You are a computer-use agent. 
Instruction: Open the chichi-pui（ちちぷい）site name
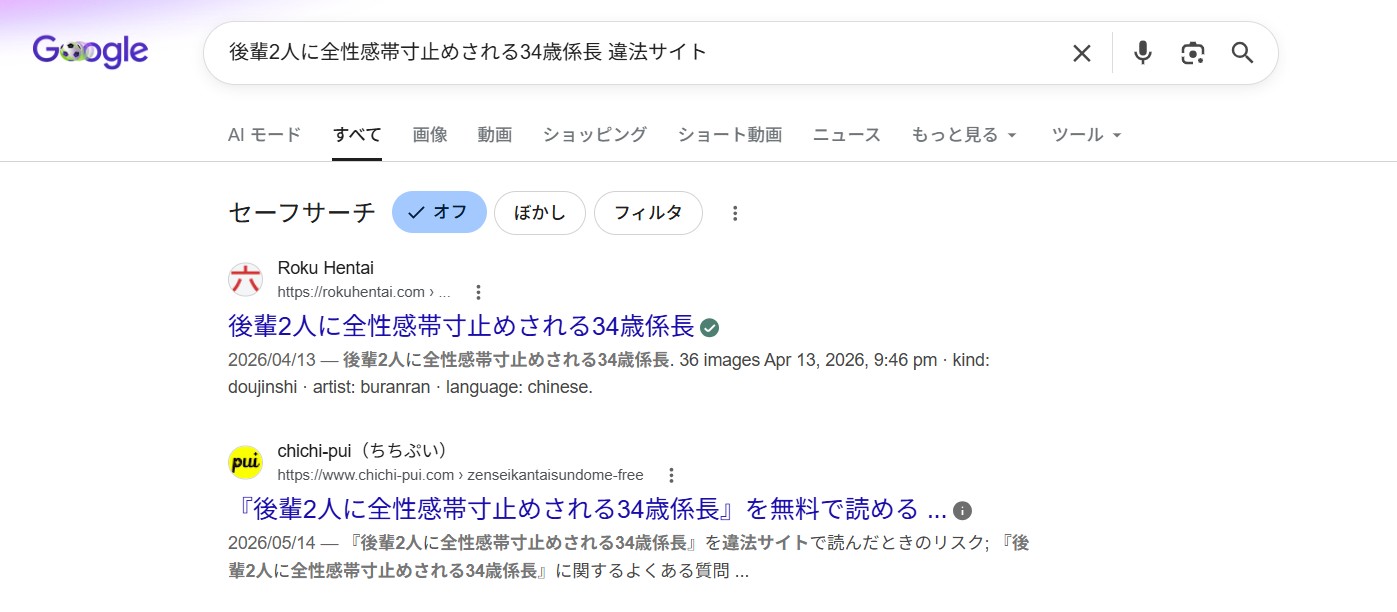pyautogui.click(x=362, y=451)
